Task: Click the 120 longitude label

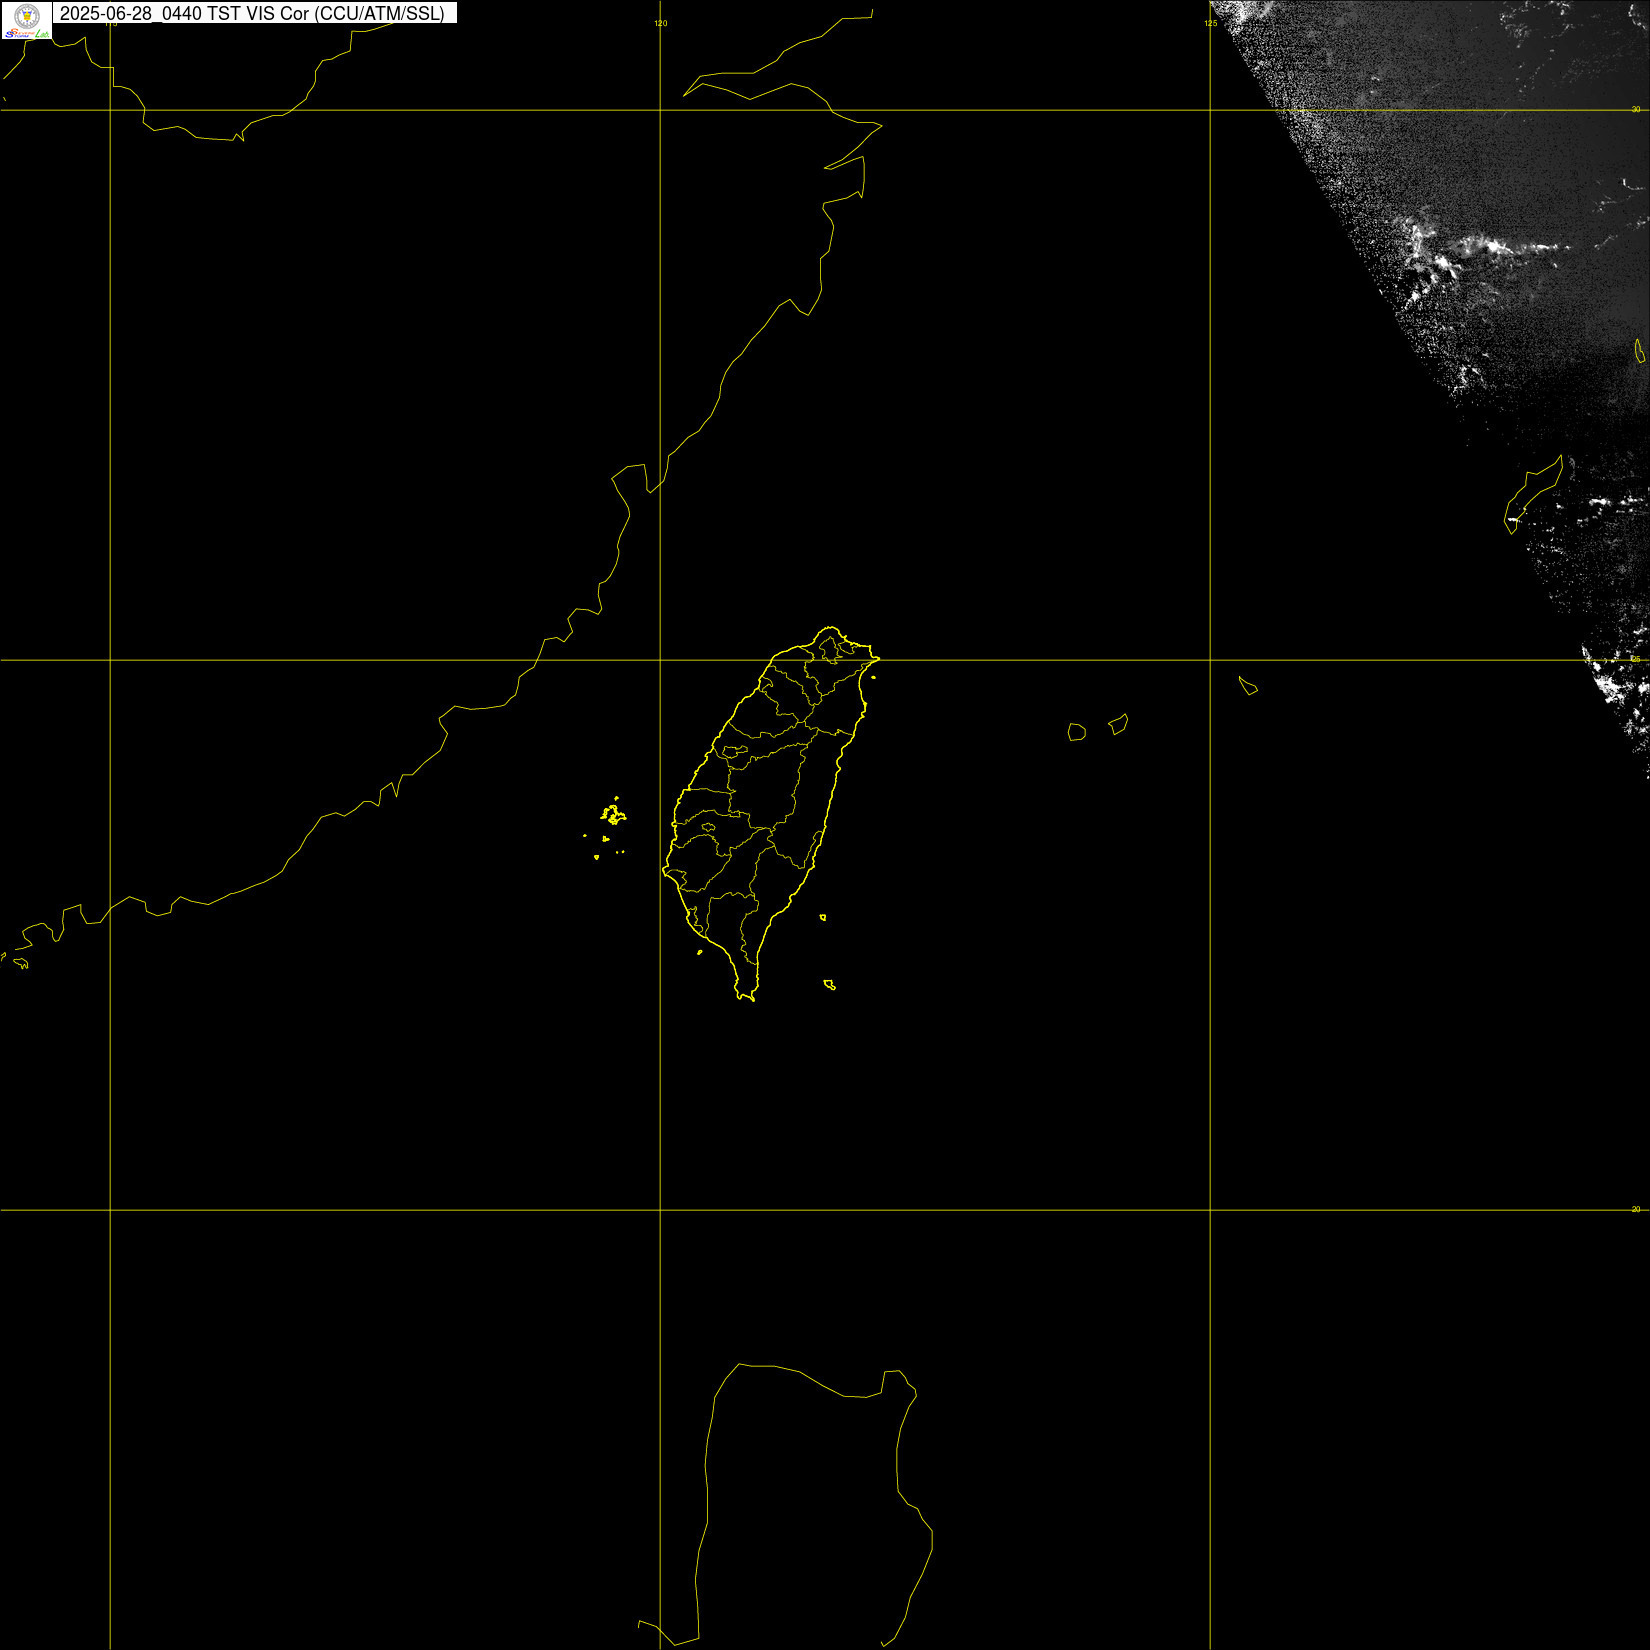Action: [661, 23]
